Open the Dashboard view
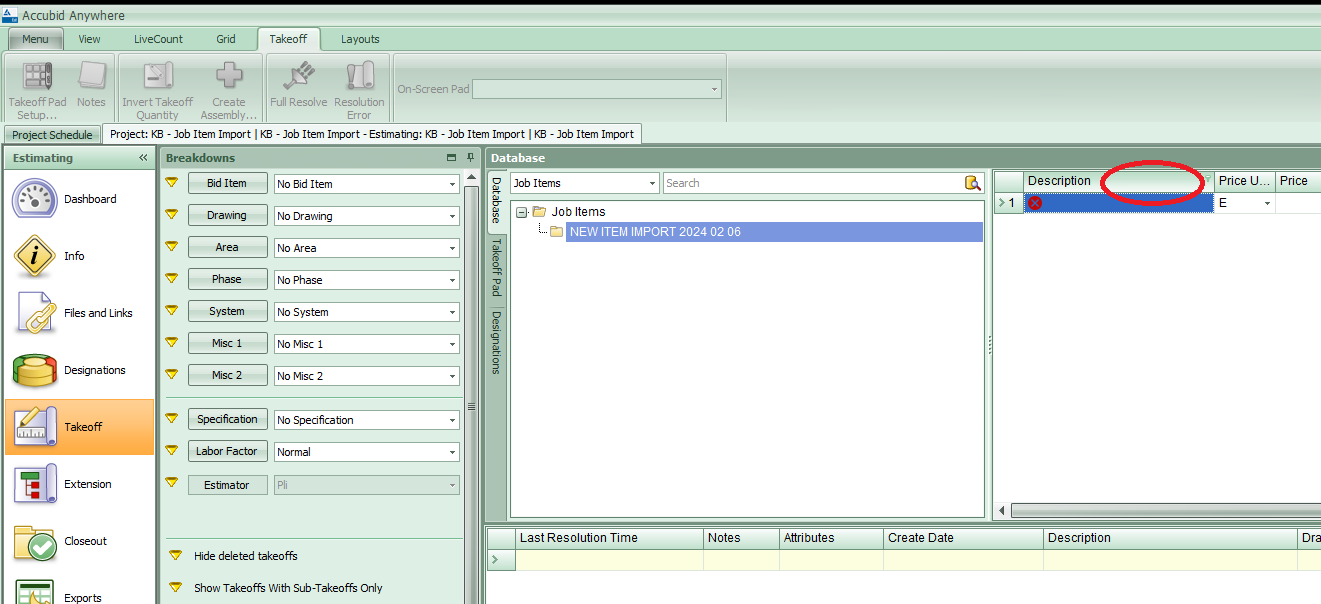The height and width of the screenshot is (604, 1321). [79, 198]
